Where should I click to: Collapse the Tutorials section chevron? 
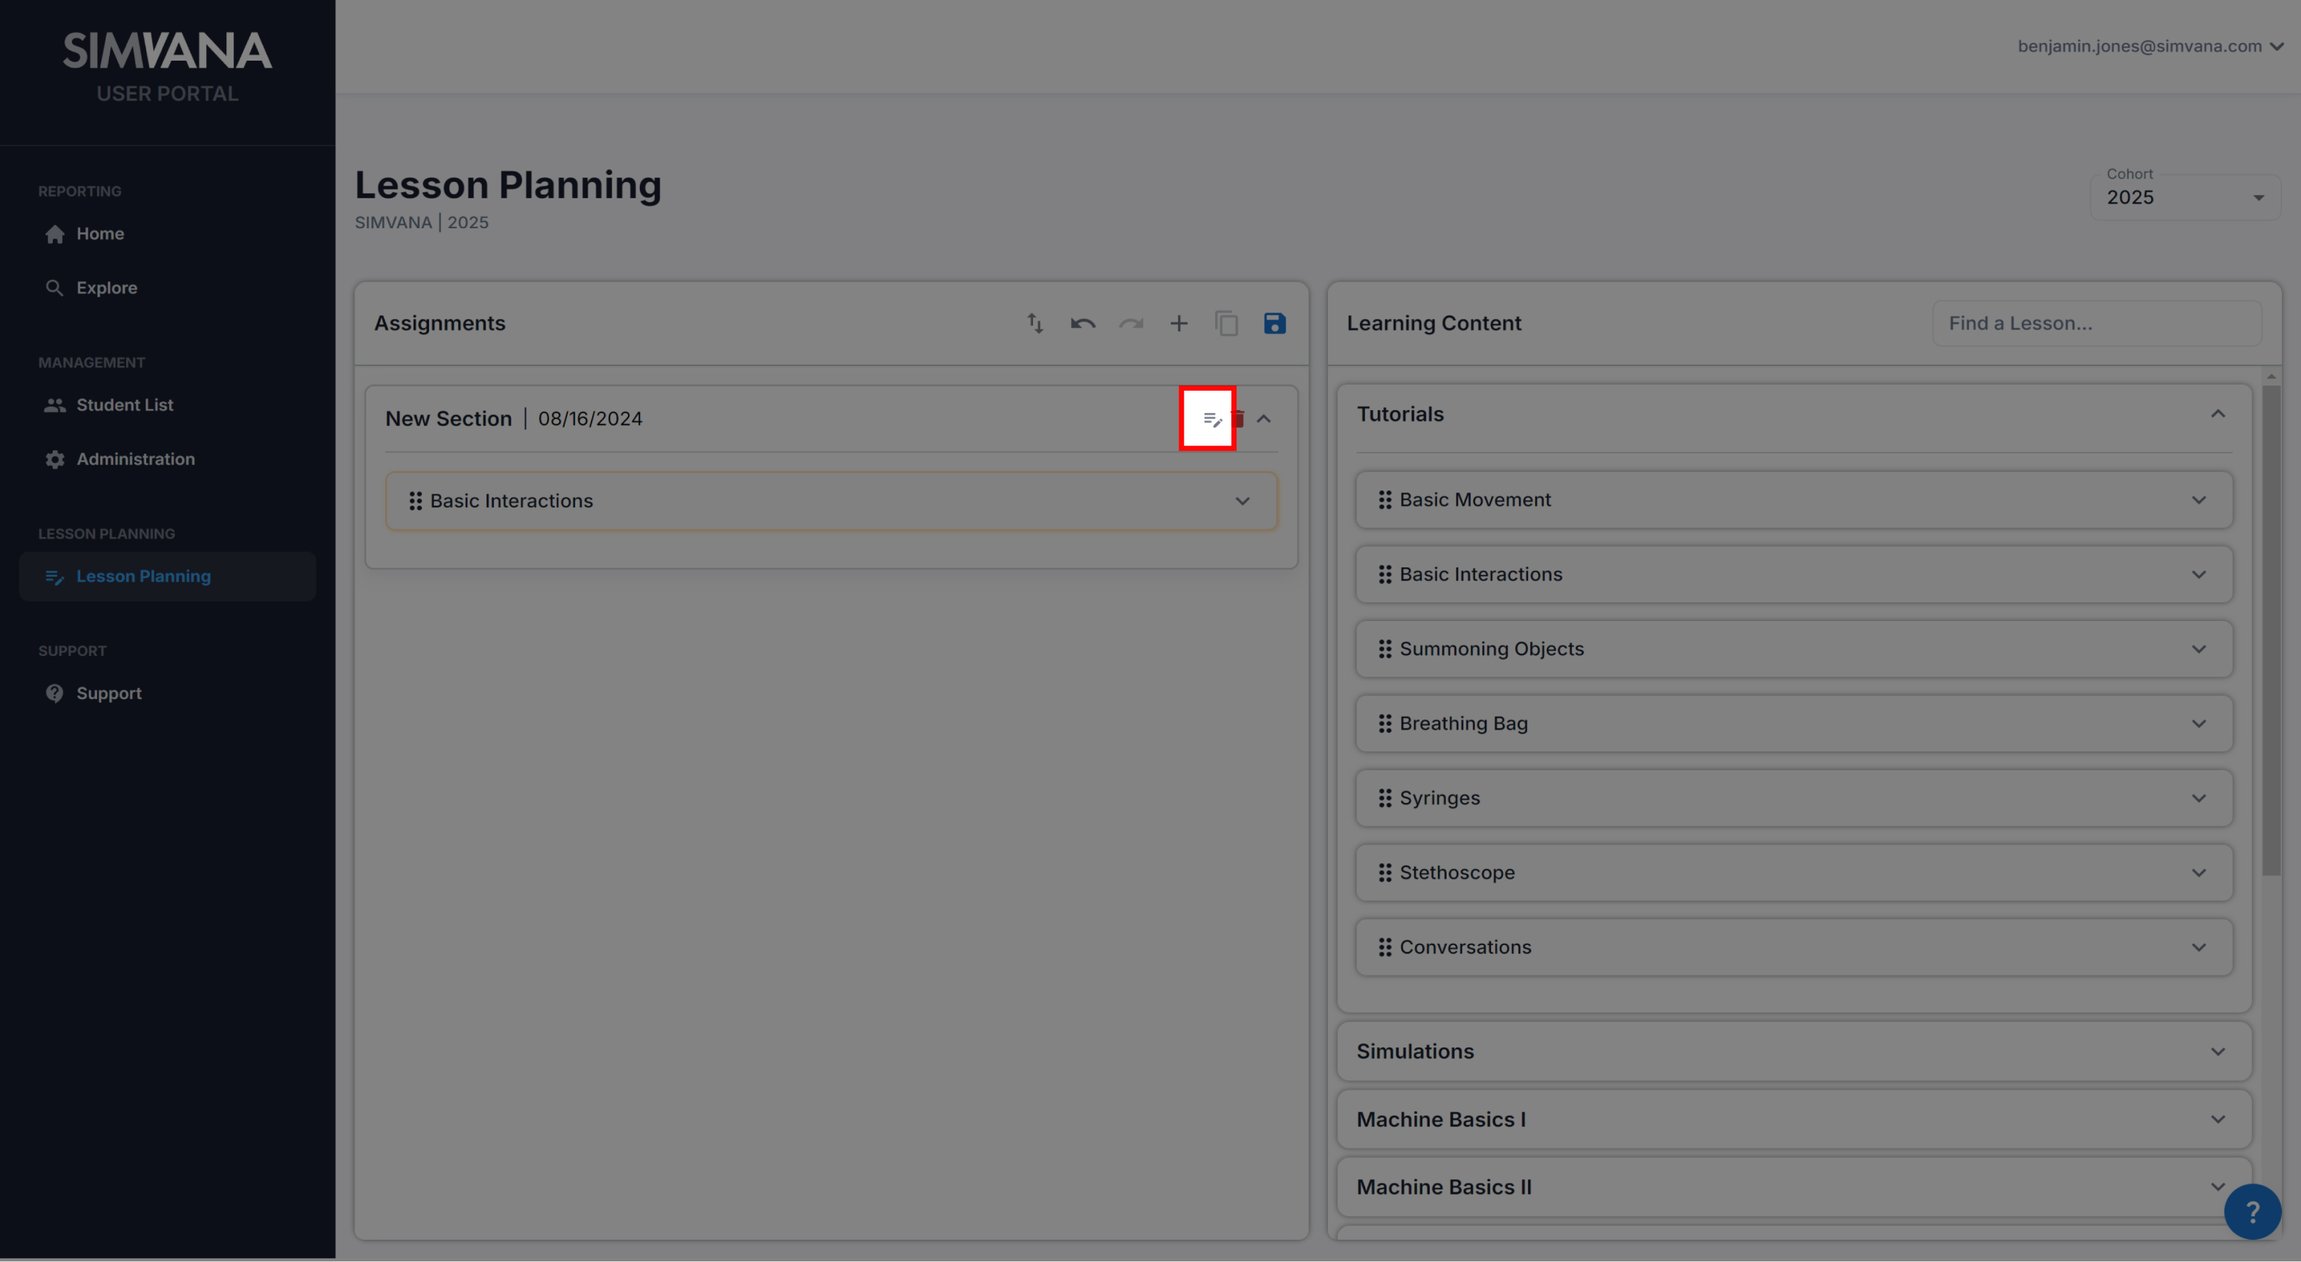coord(2217,413)
